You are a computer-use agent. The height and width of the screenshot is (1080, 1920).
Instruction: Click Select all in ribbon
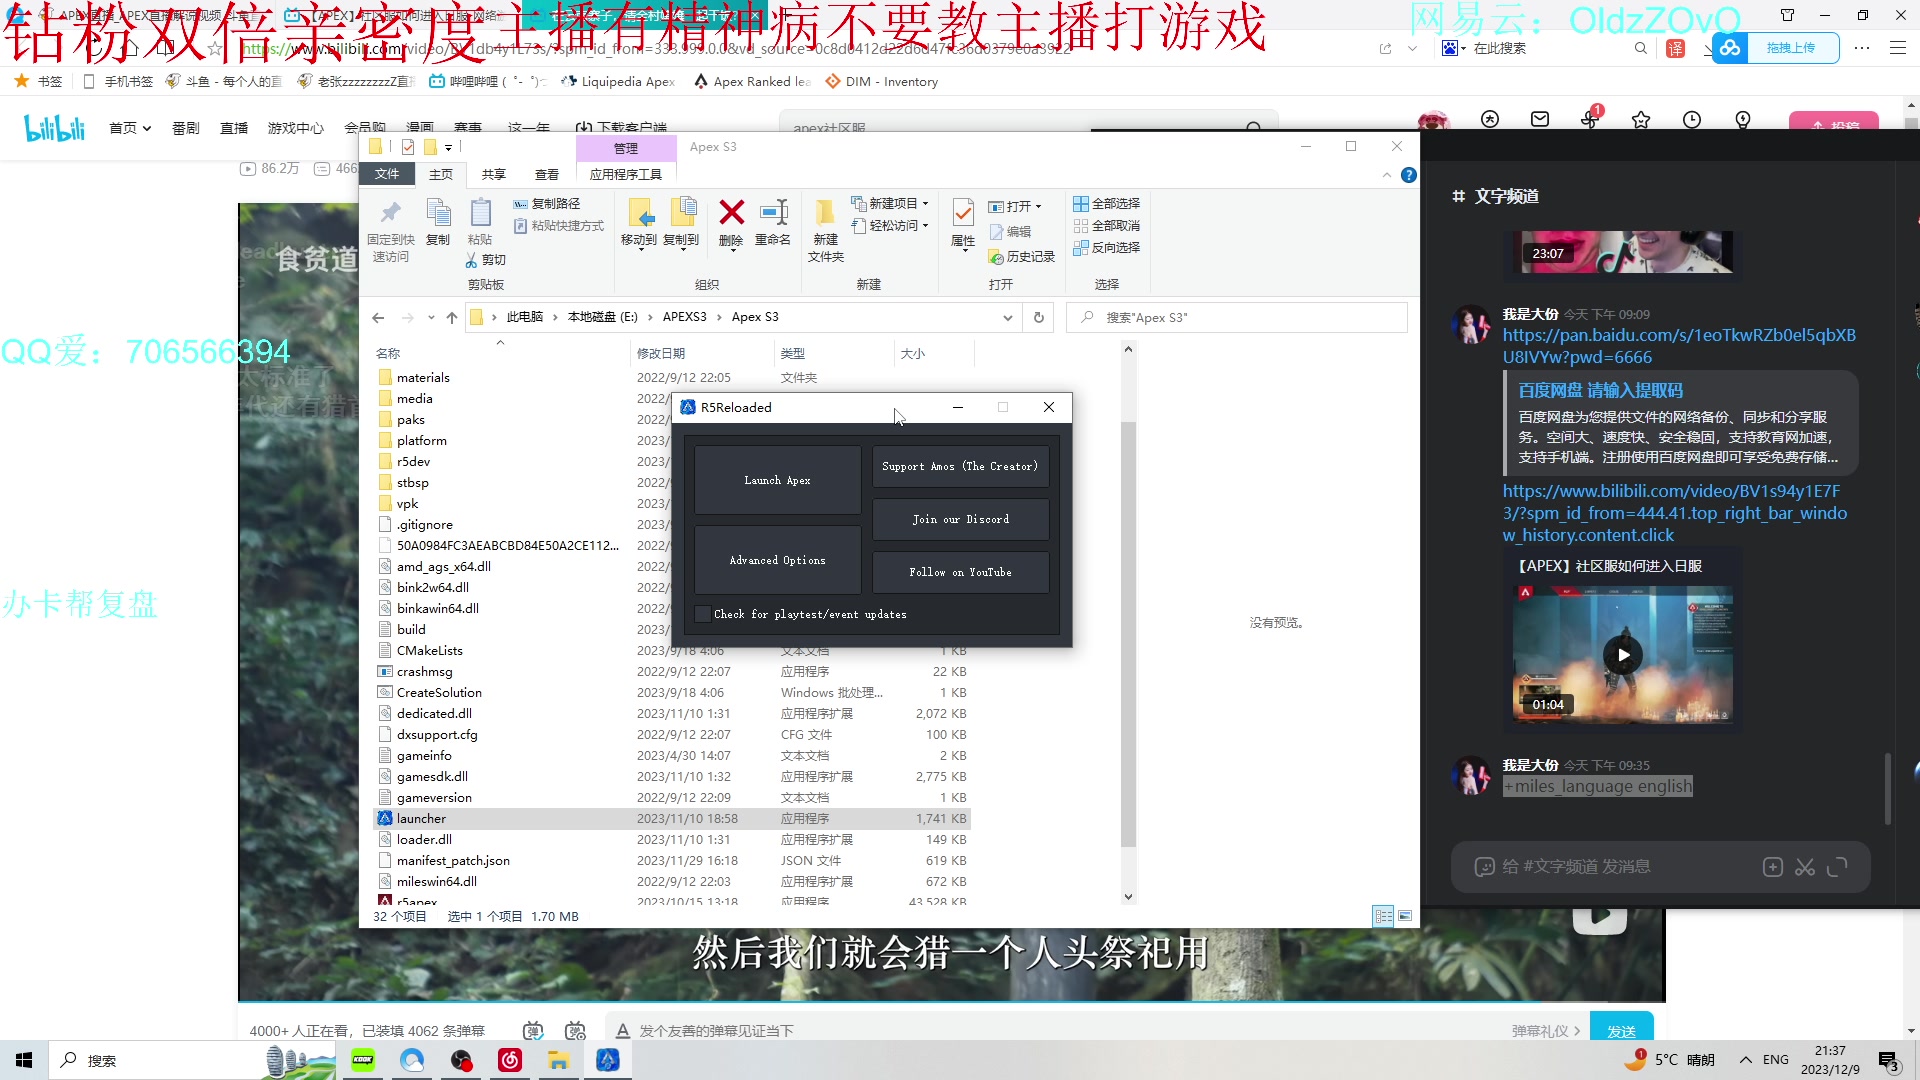click(x=1106, y=203)
